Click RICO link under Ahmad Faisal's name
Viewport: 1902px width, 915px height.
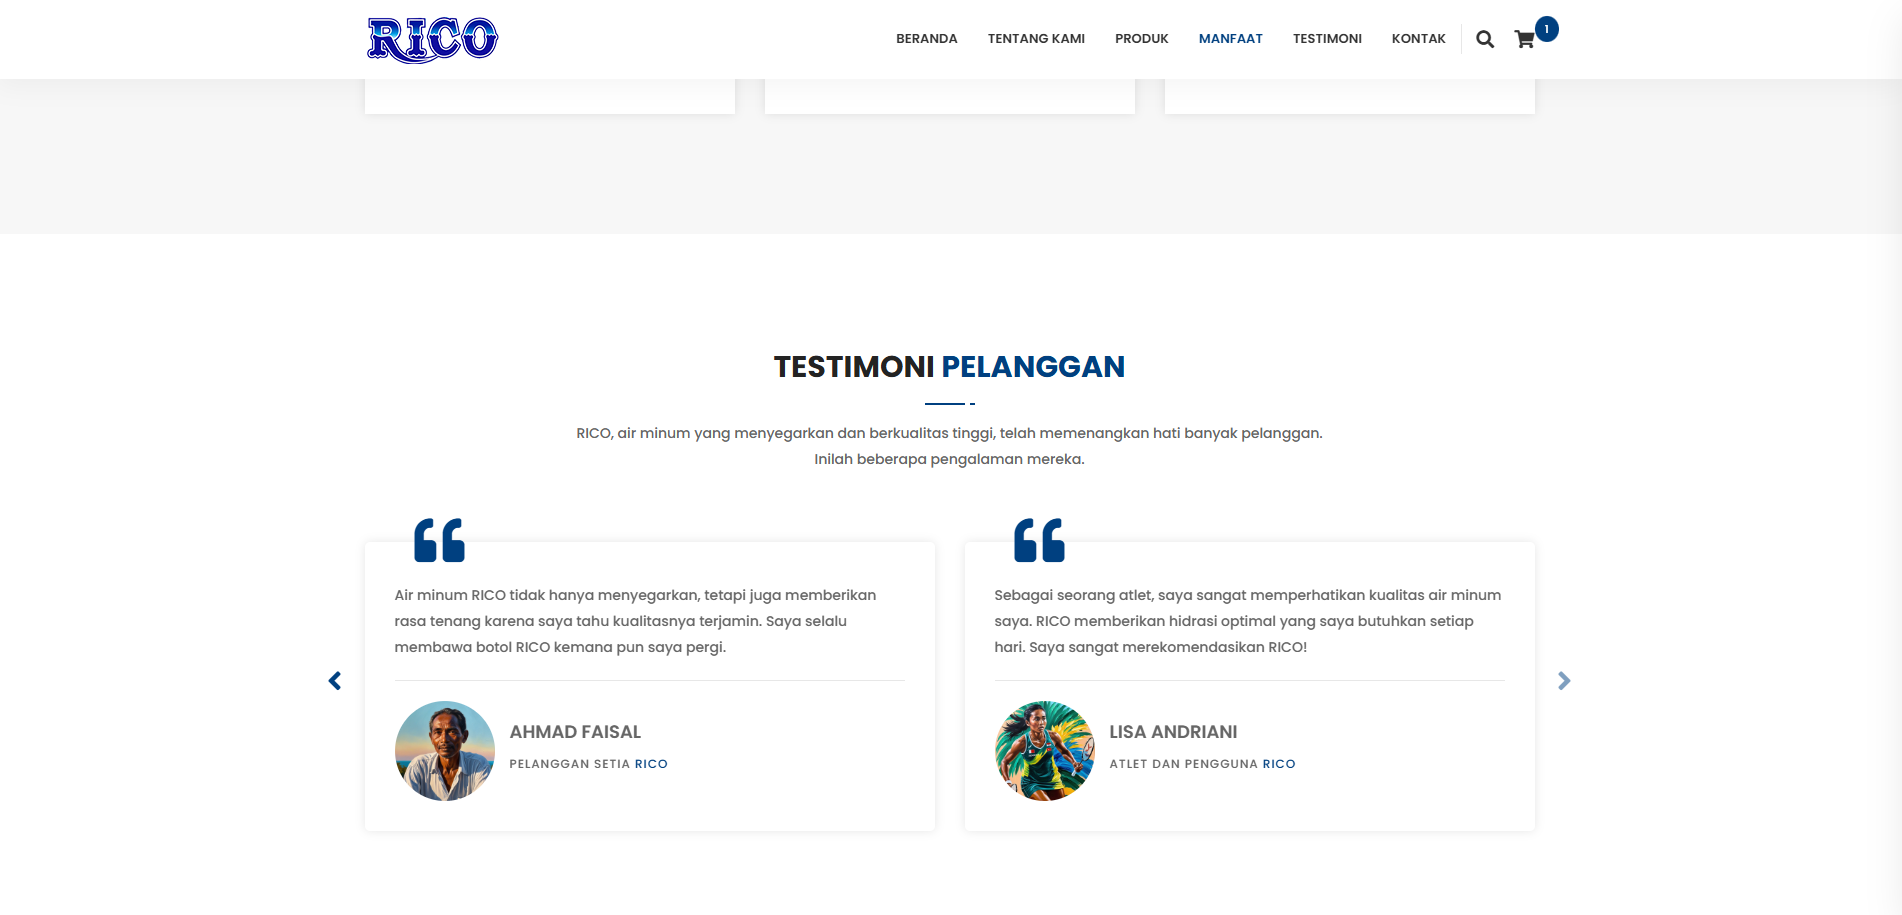(651, 764)
